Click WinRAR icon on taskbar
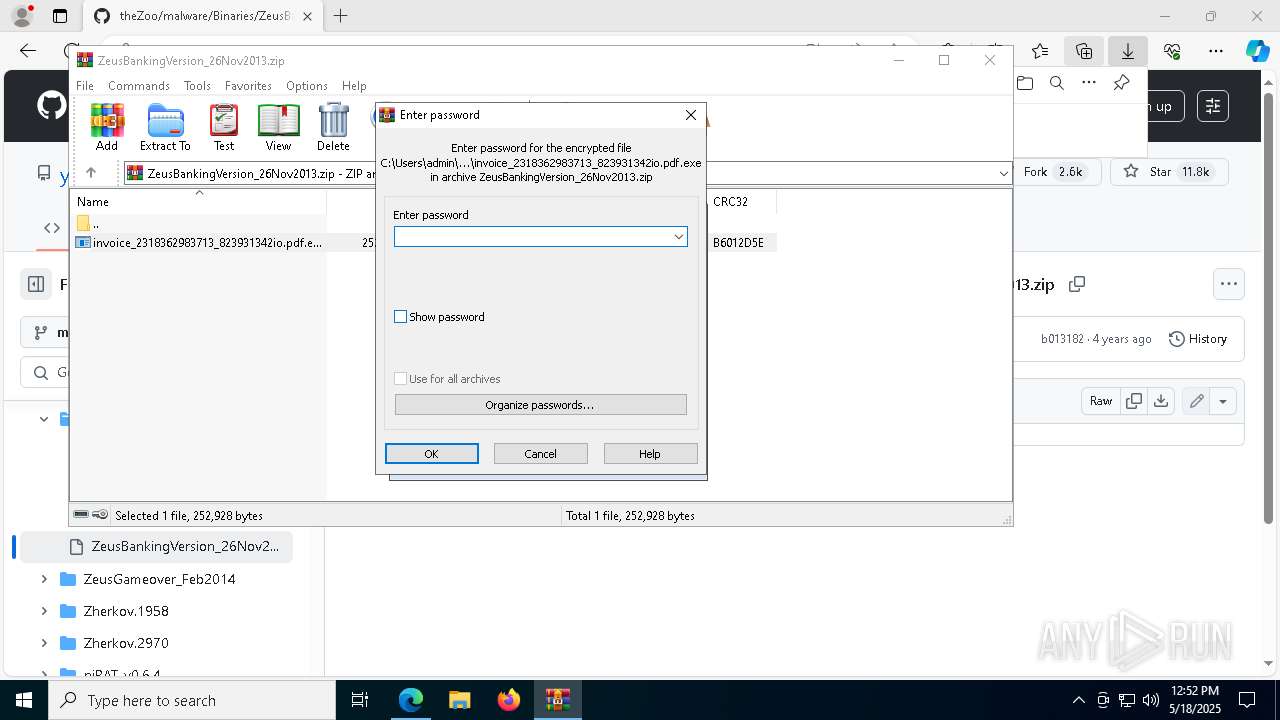The width and height of the screenshot is (1280, 720). [x=557, y=700]
